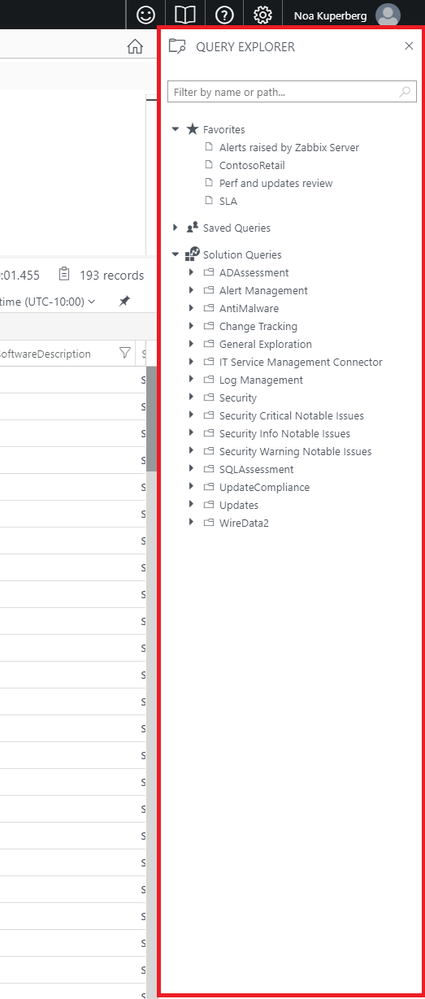Open the settings gear icon
This screenshot has width=425, height=999.
coord(263,14)
